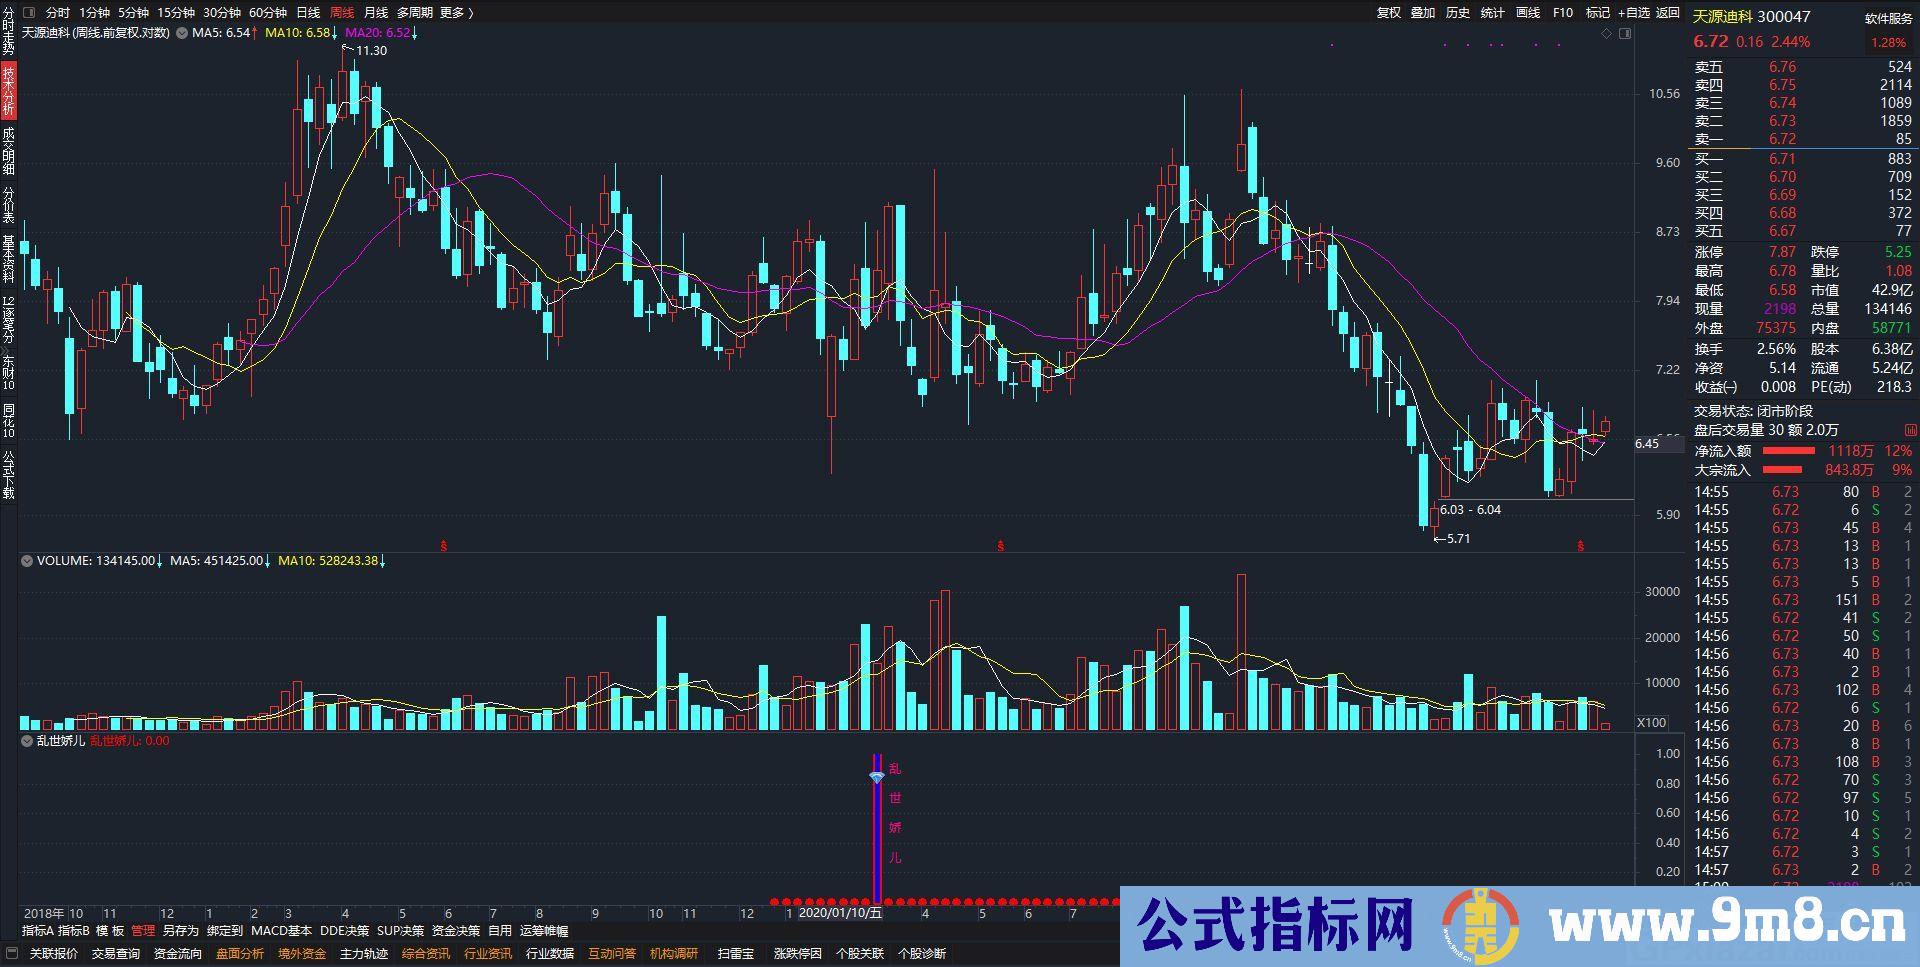
Task: Open the F10 company info
Action: click(x=1563, y=12)
